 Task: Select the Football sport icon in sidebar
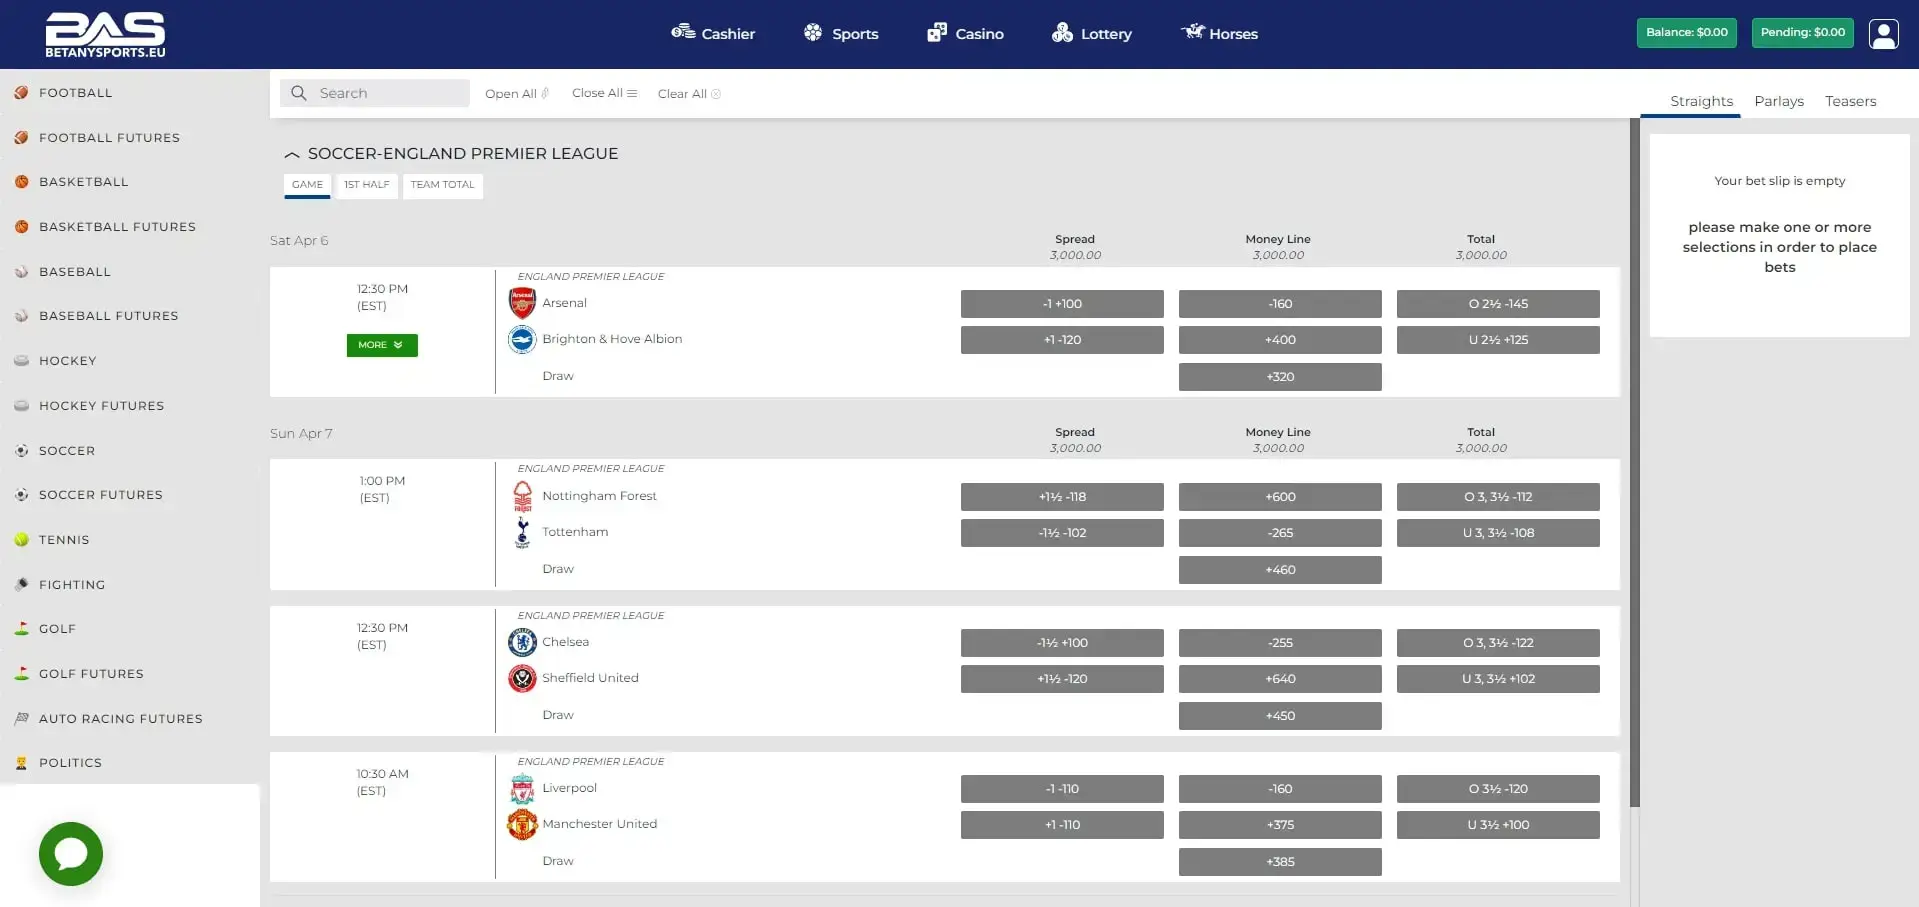21,92
